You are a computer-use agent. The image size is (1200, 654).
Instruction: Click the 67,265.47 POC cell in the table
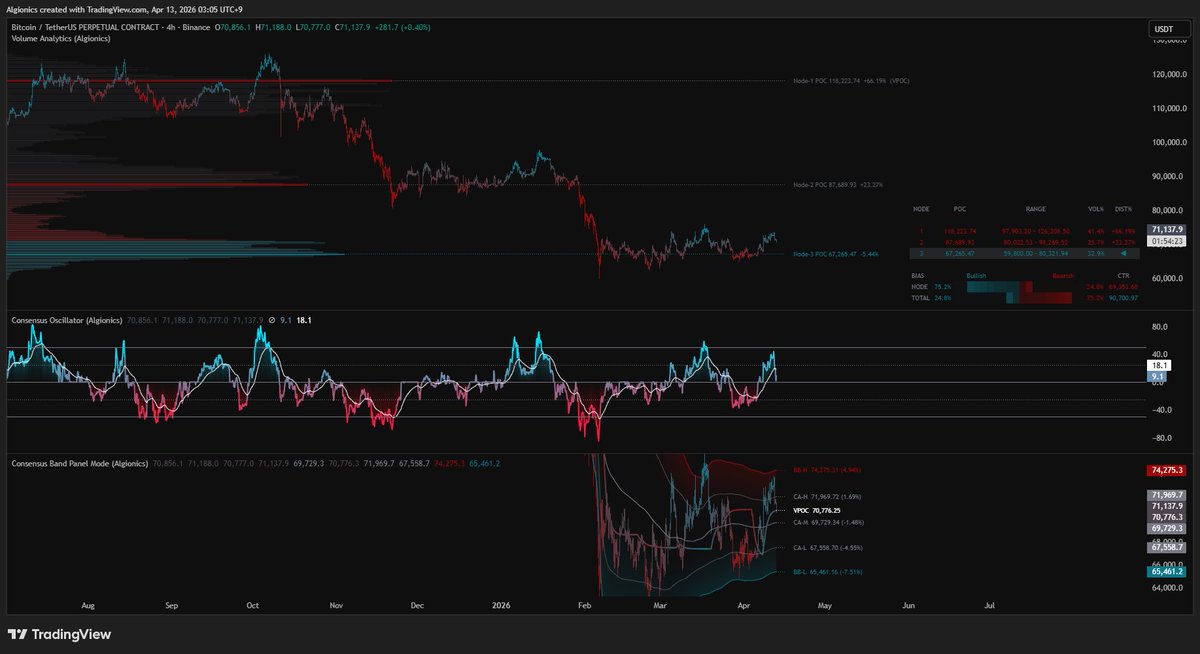click(x=960, y=253)
